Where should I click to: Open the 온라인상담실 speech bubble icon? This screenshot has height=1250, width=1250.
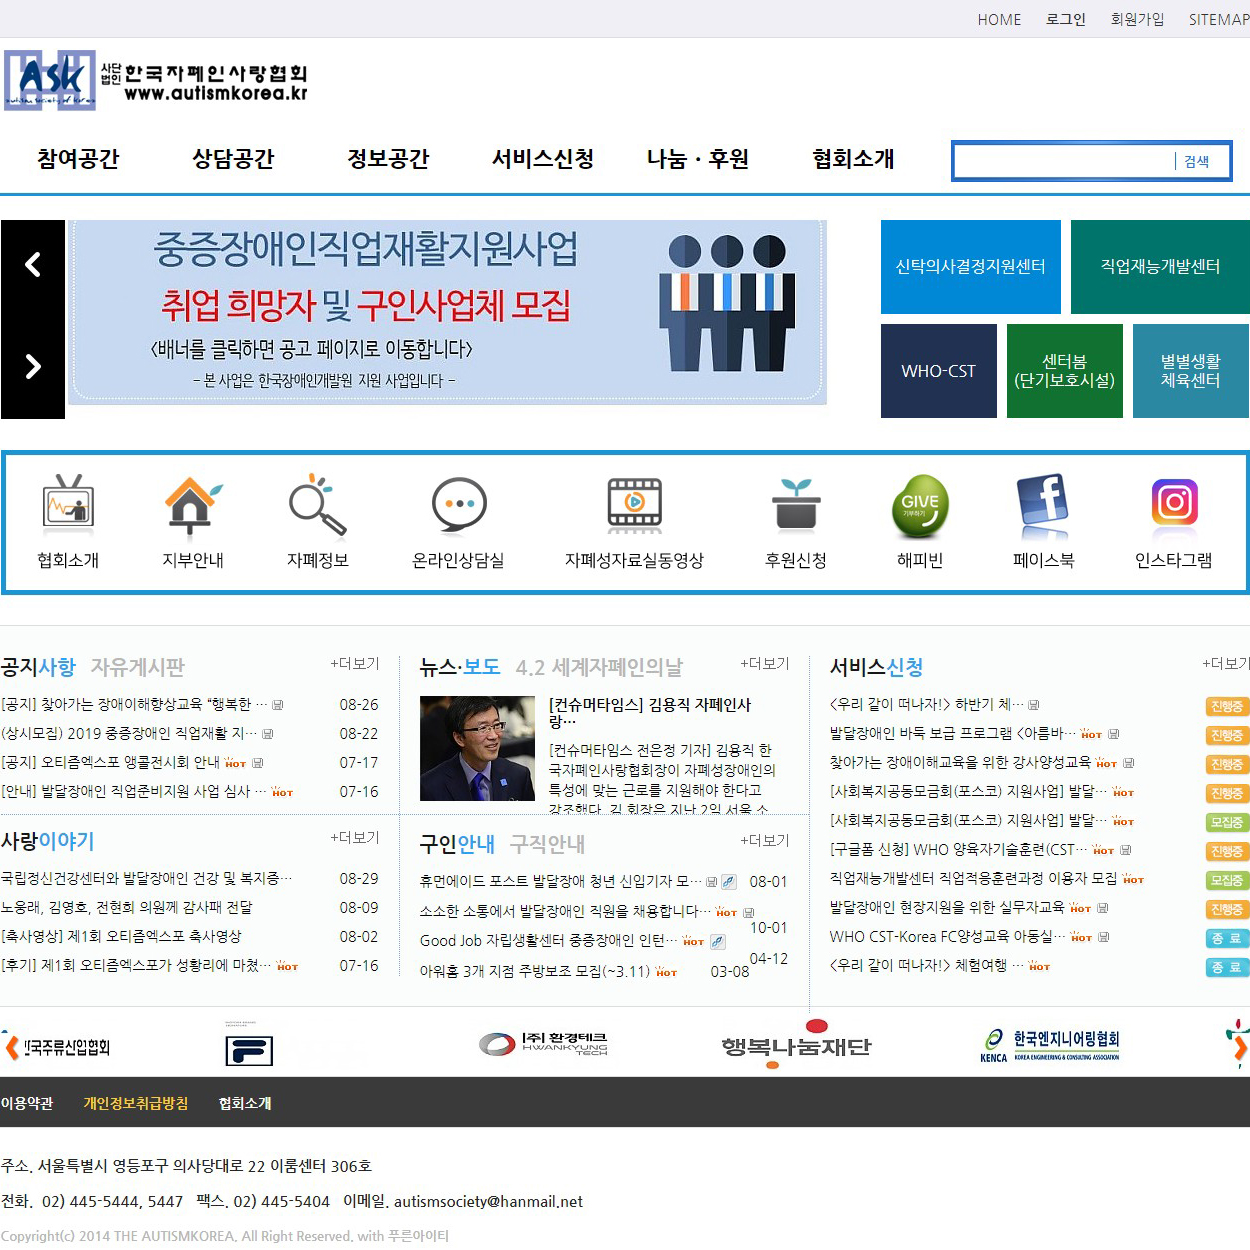(459, 505)
